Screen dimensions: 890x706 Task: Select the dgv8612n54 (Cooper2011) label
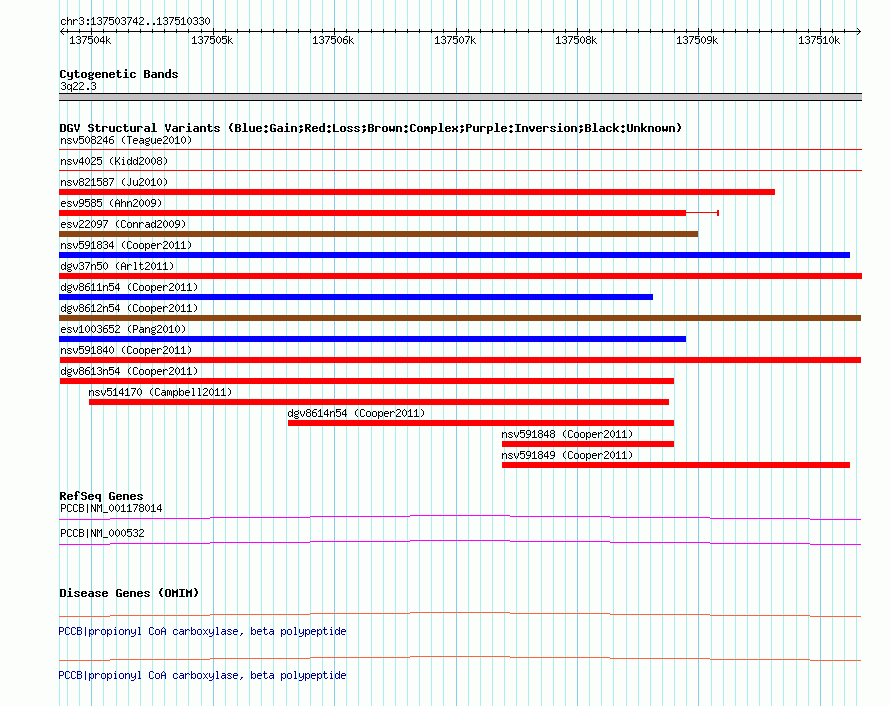[129, 308]
